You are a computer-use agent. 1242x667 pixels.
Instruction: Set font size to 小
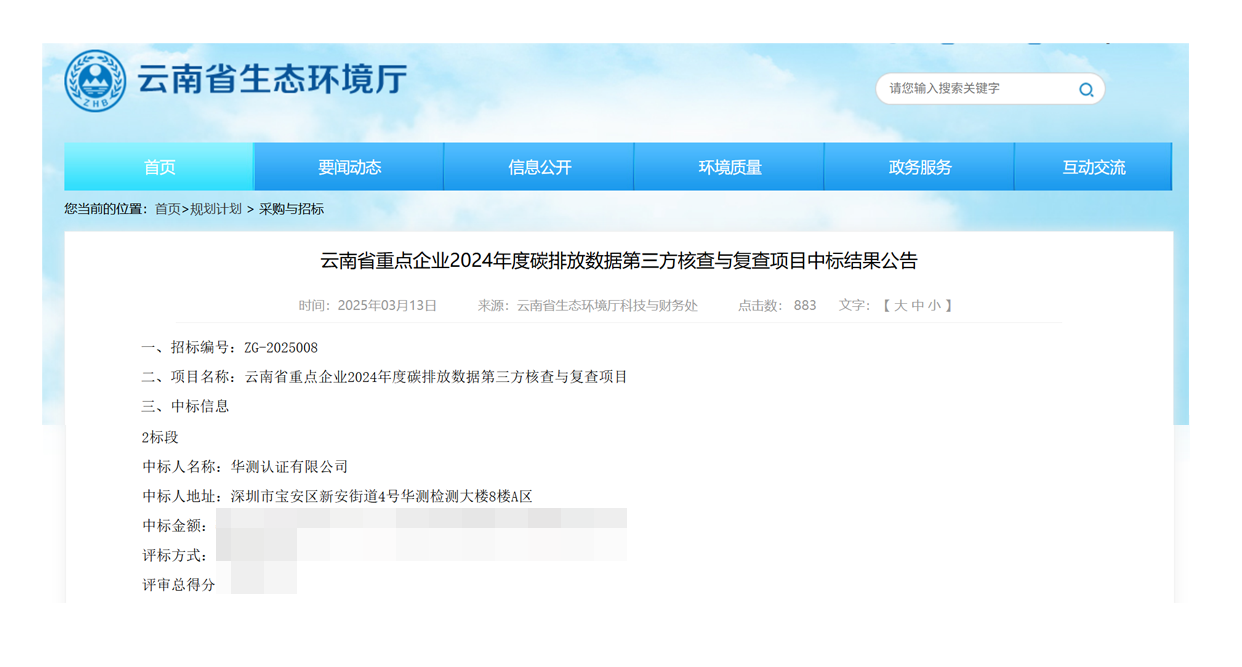click(934, 306)
